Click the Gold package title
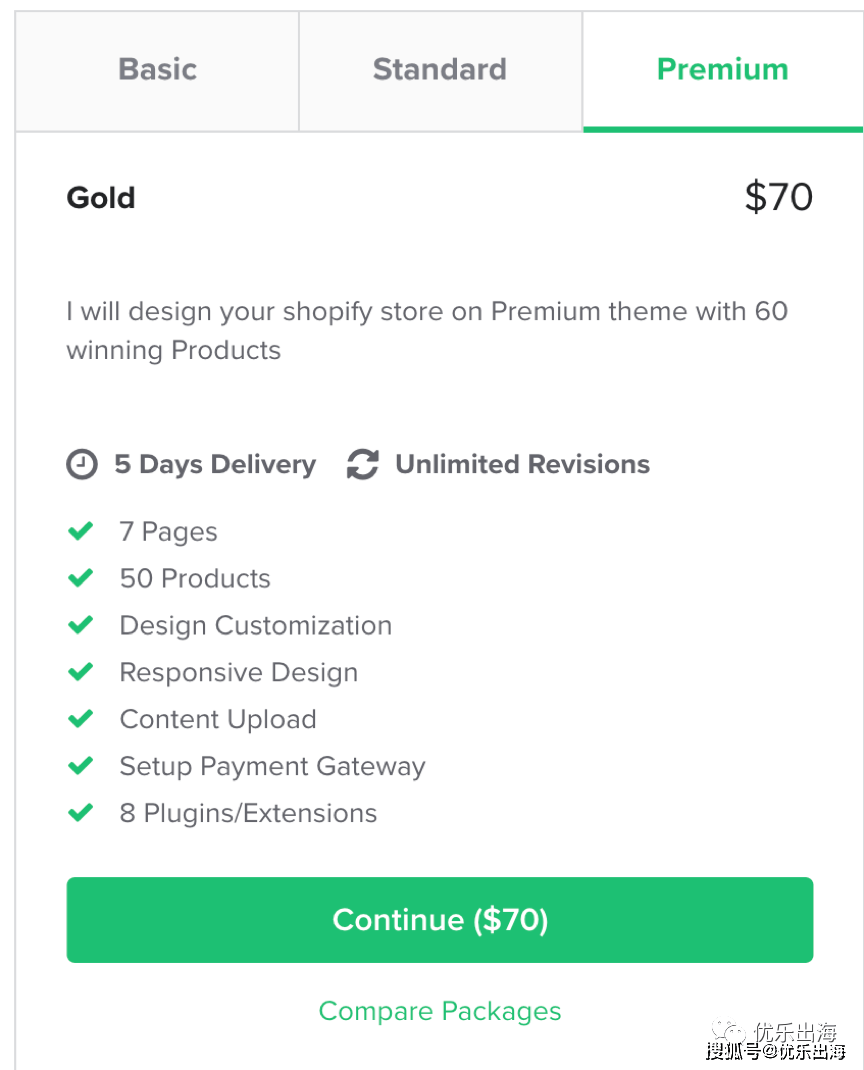Image resolution: width=864 pixels, height=1070 pixels. coord(100,197)
